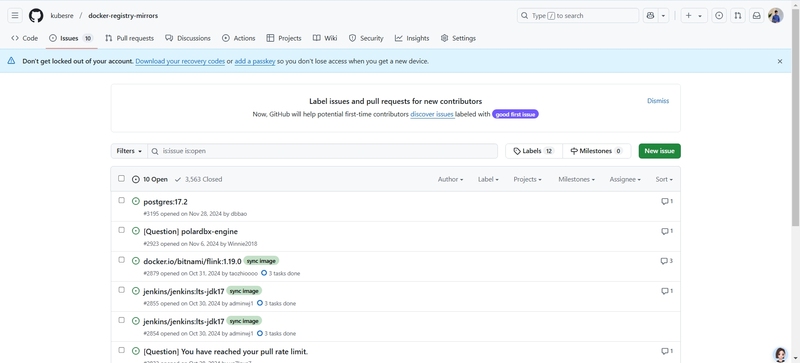The width and height of the screenshot is (800, 363).
Task: Open the pull rate limit question issue
Action: [226, 352]
